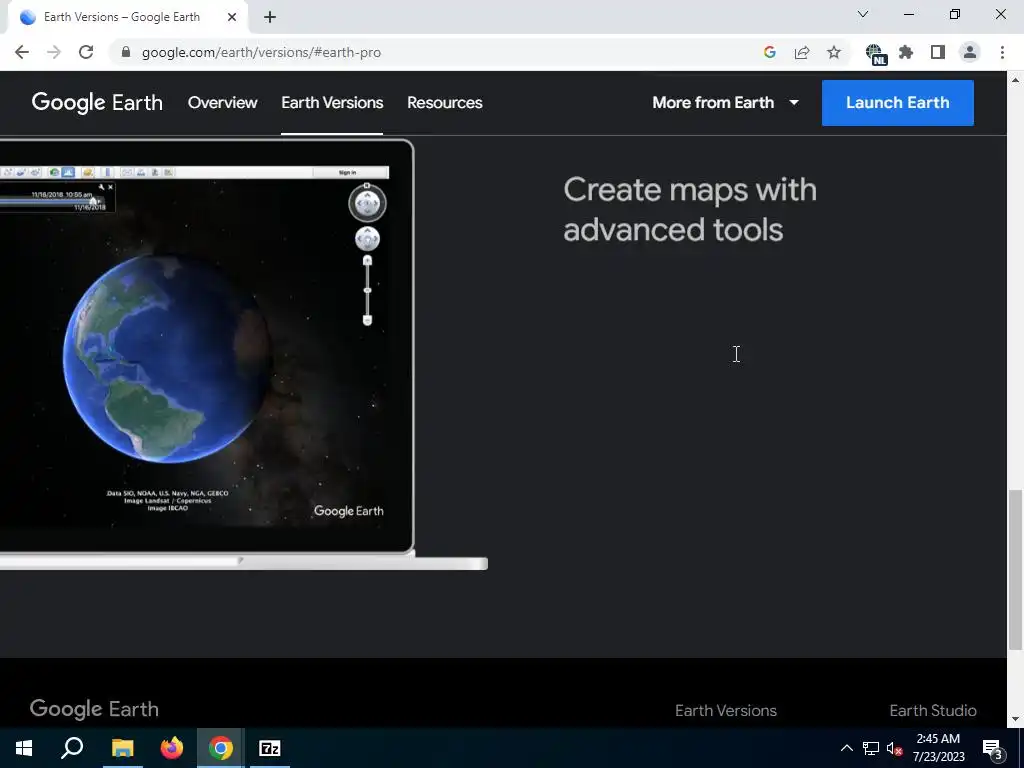Click the page vertical scrollbar thumb
The image size is (1024, 768).
pos(1015,569)
